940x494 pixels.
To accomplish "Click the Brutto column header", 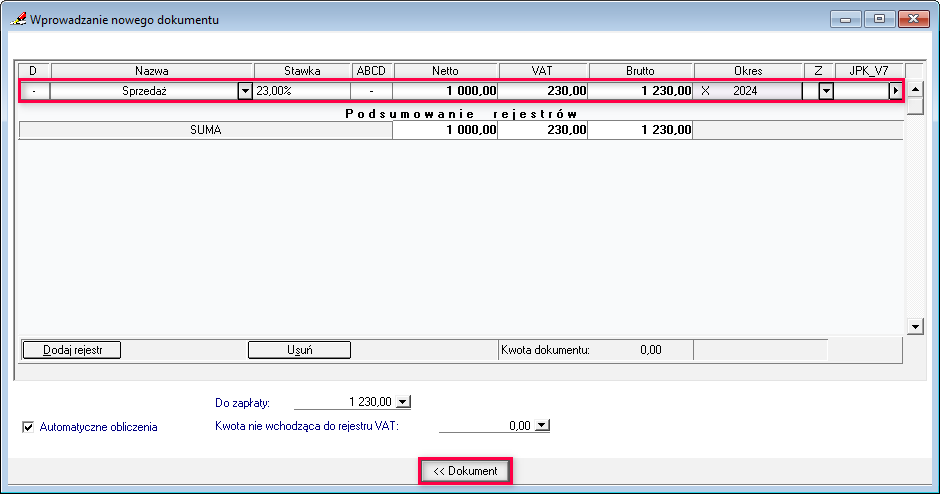I will pyautogui.click(x=640, y=71).
